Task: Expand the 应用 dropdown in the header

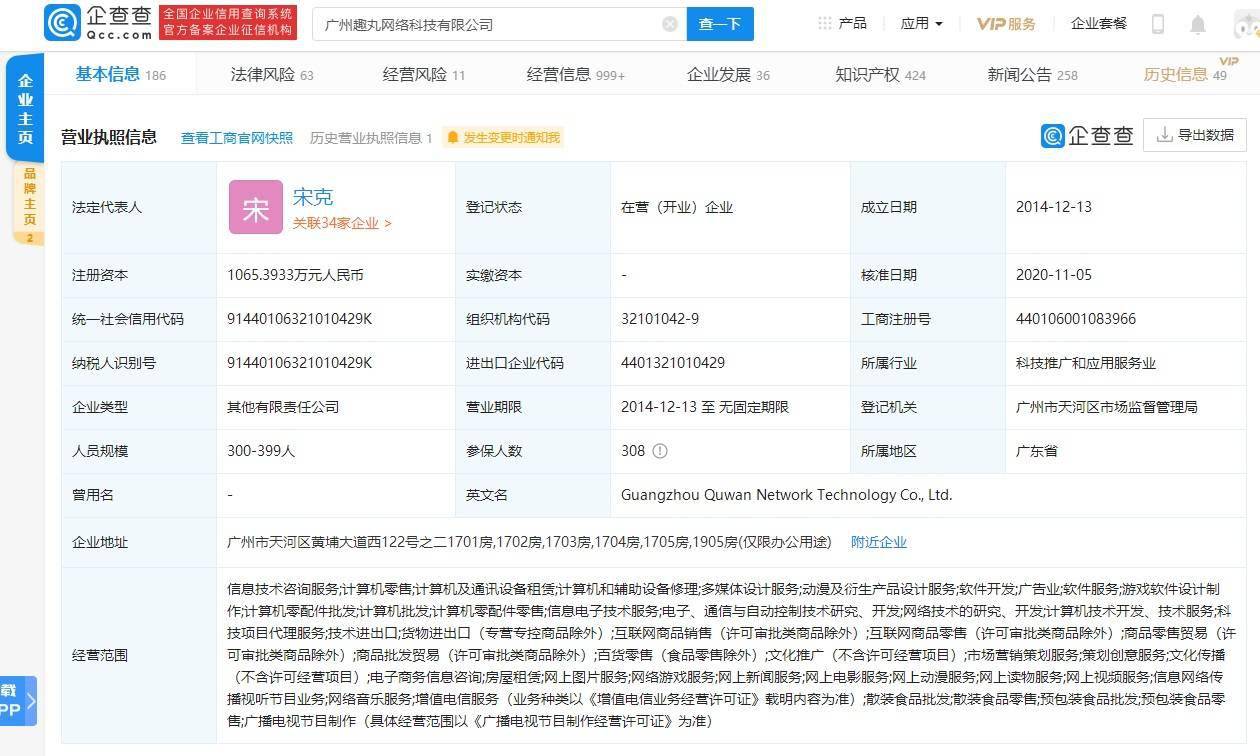Action: coord(919,23)
